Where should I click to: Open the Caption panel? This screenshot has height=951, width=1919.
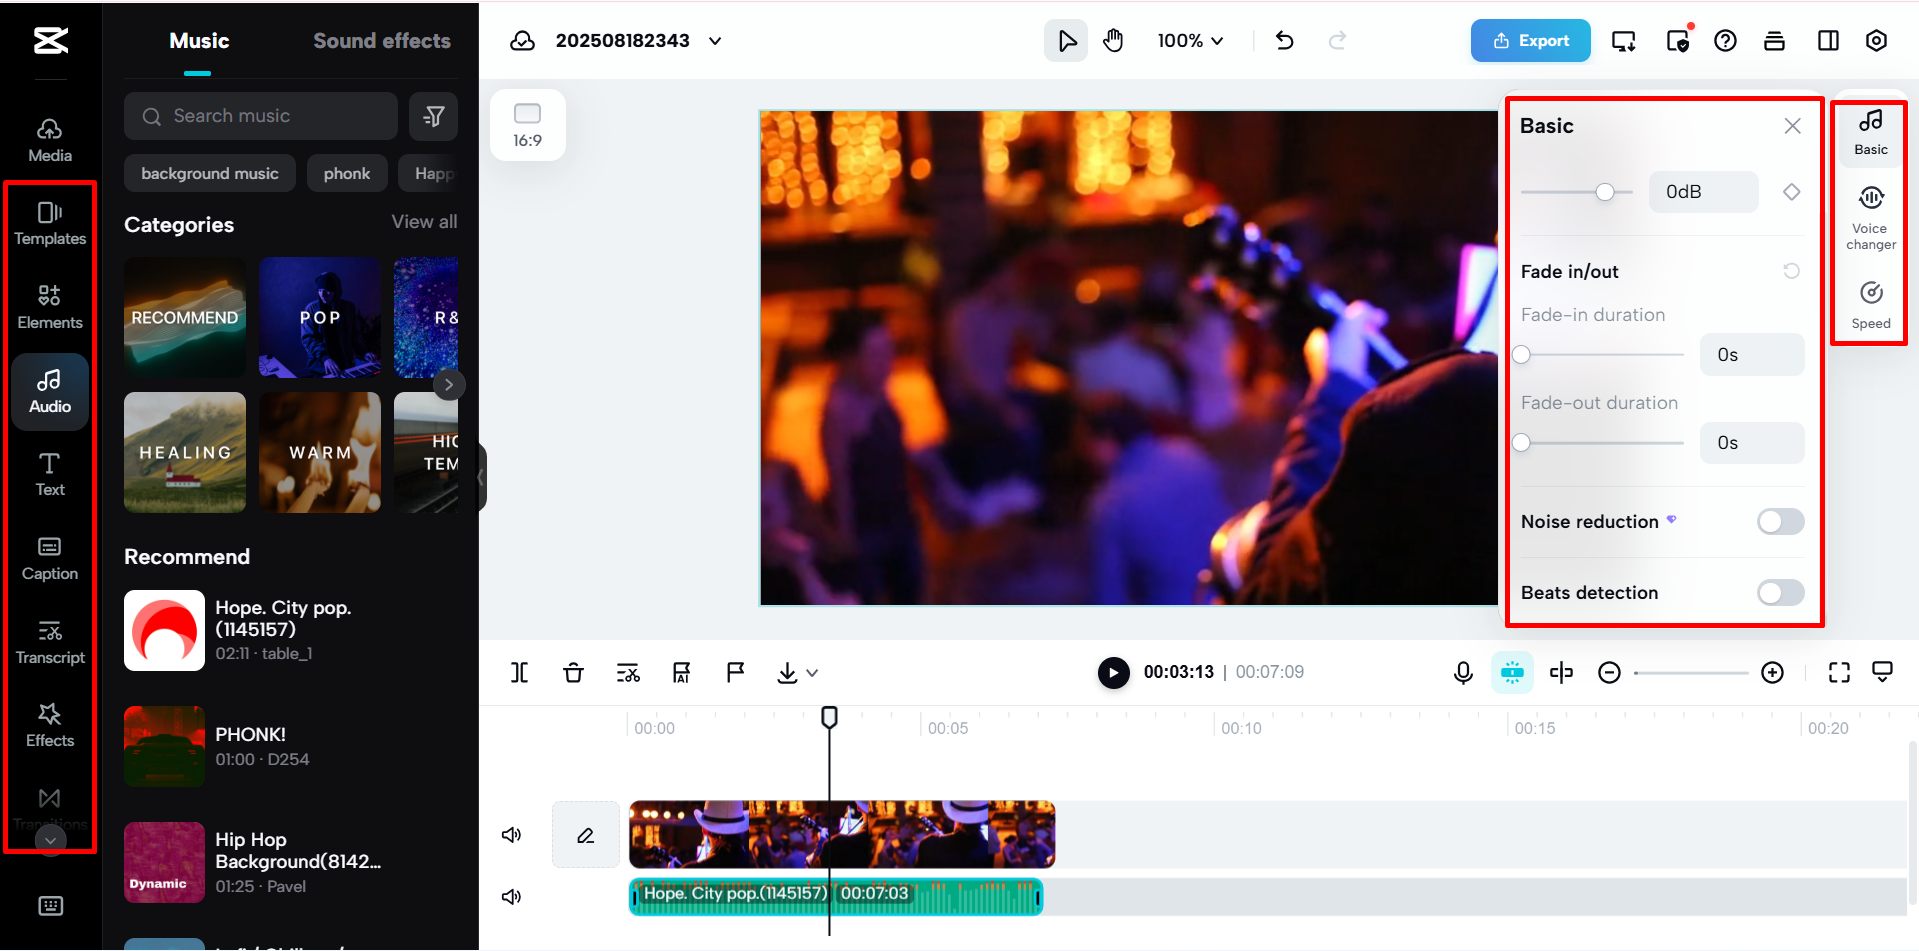(50, 558)
